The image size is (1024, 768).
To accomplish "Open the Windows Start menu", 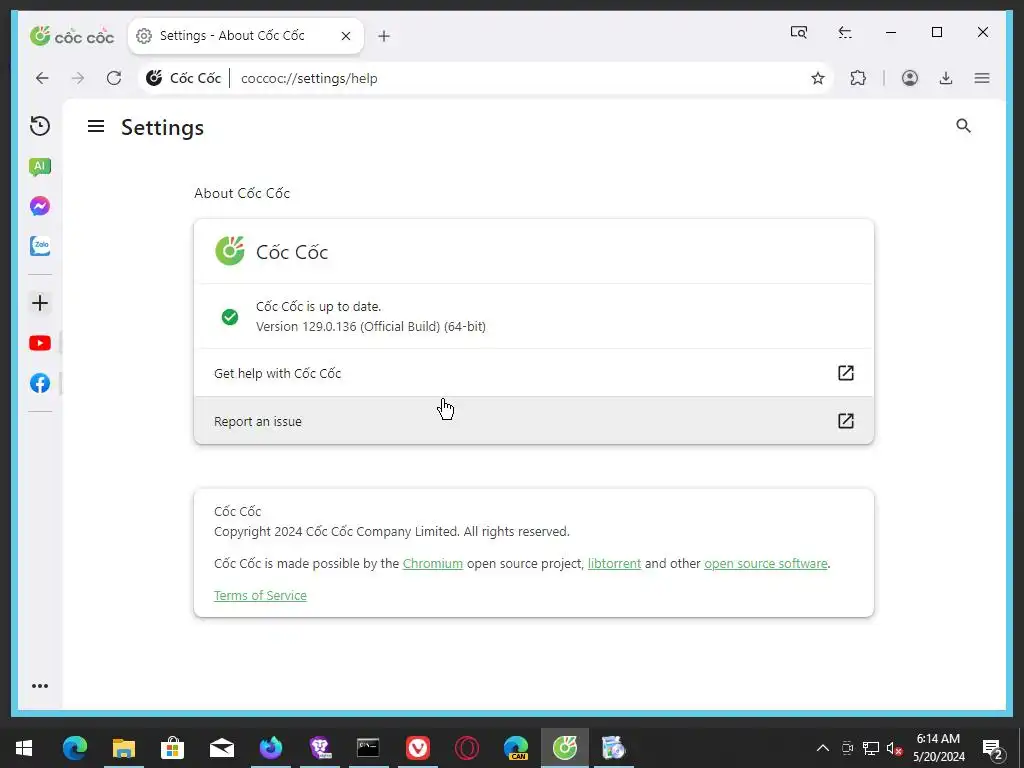I will click(x=24, y=748).
